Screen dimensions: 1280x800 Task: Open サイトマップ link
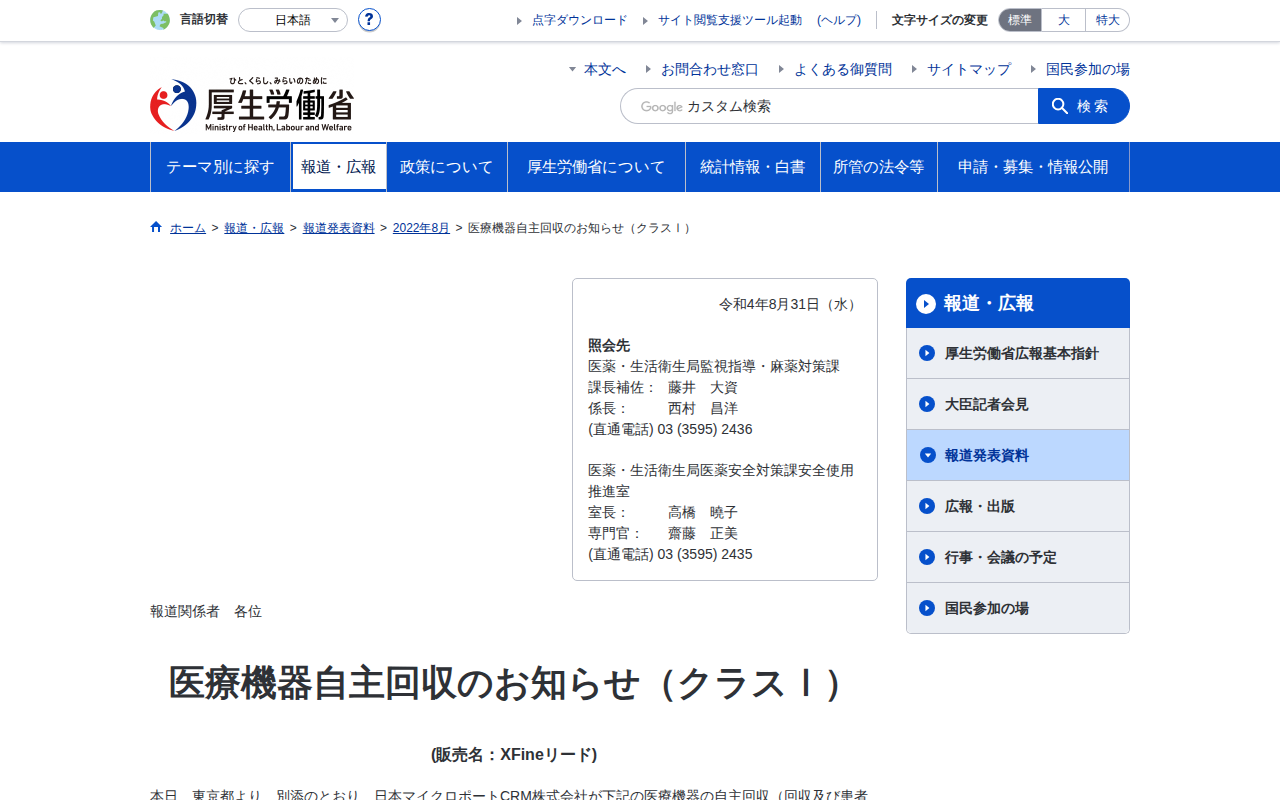coord(969,69)
